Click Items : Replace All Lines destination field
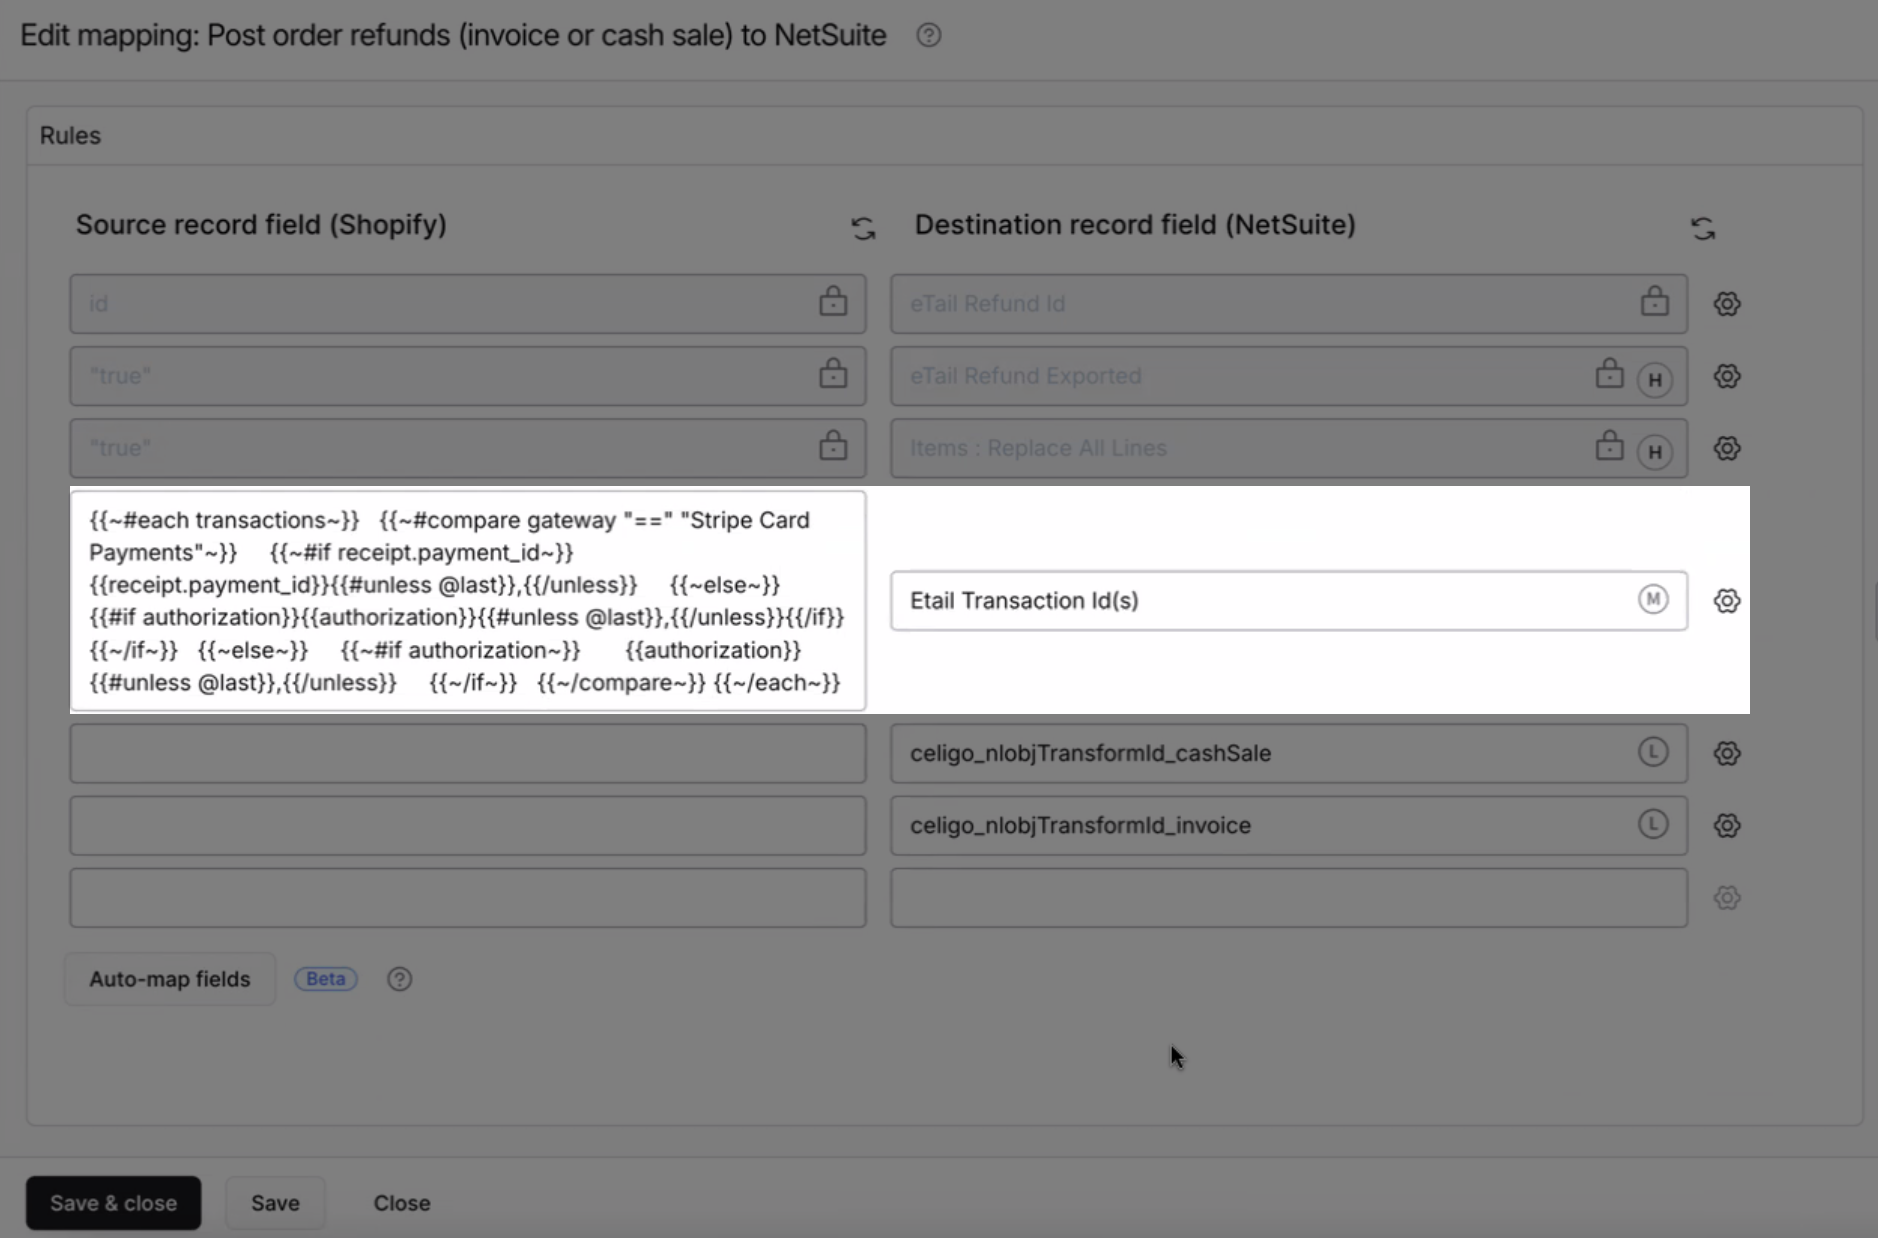The image size is (1878, 1238). pos(1289,448)
